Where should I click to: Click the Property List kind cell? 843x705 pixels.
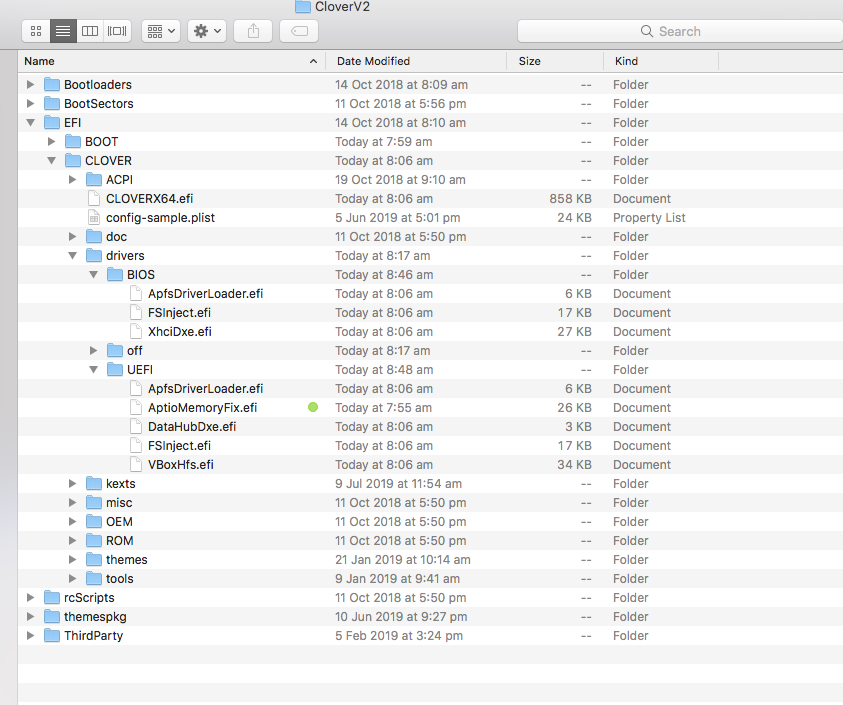[649, 217]
